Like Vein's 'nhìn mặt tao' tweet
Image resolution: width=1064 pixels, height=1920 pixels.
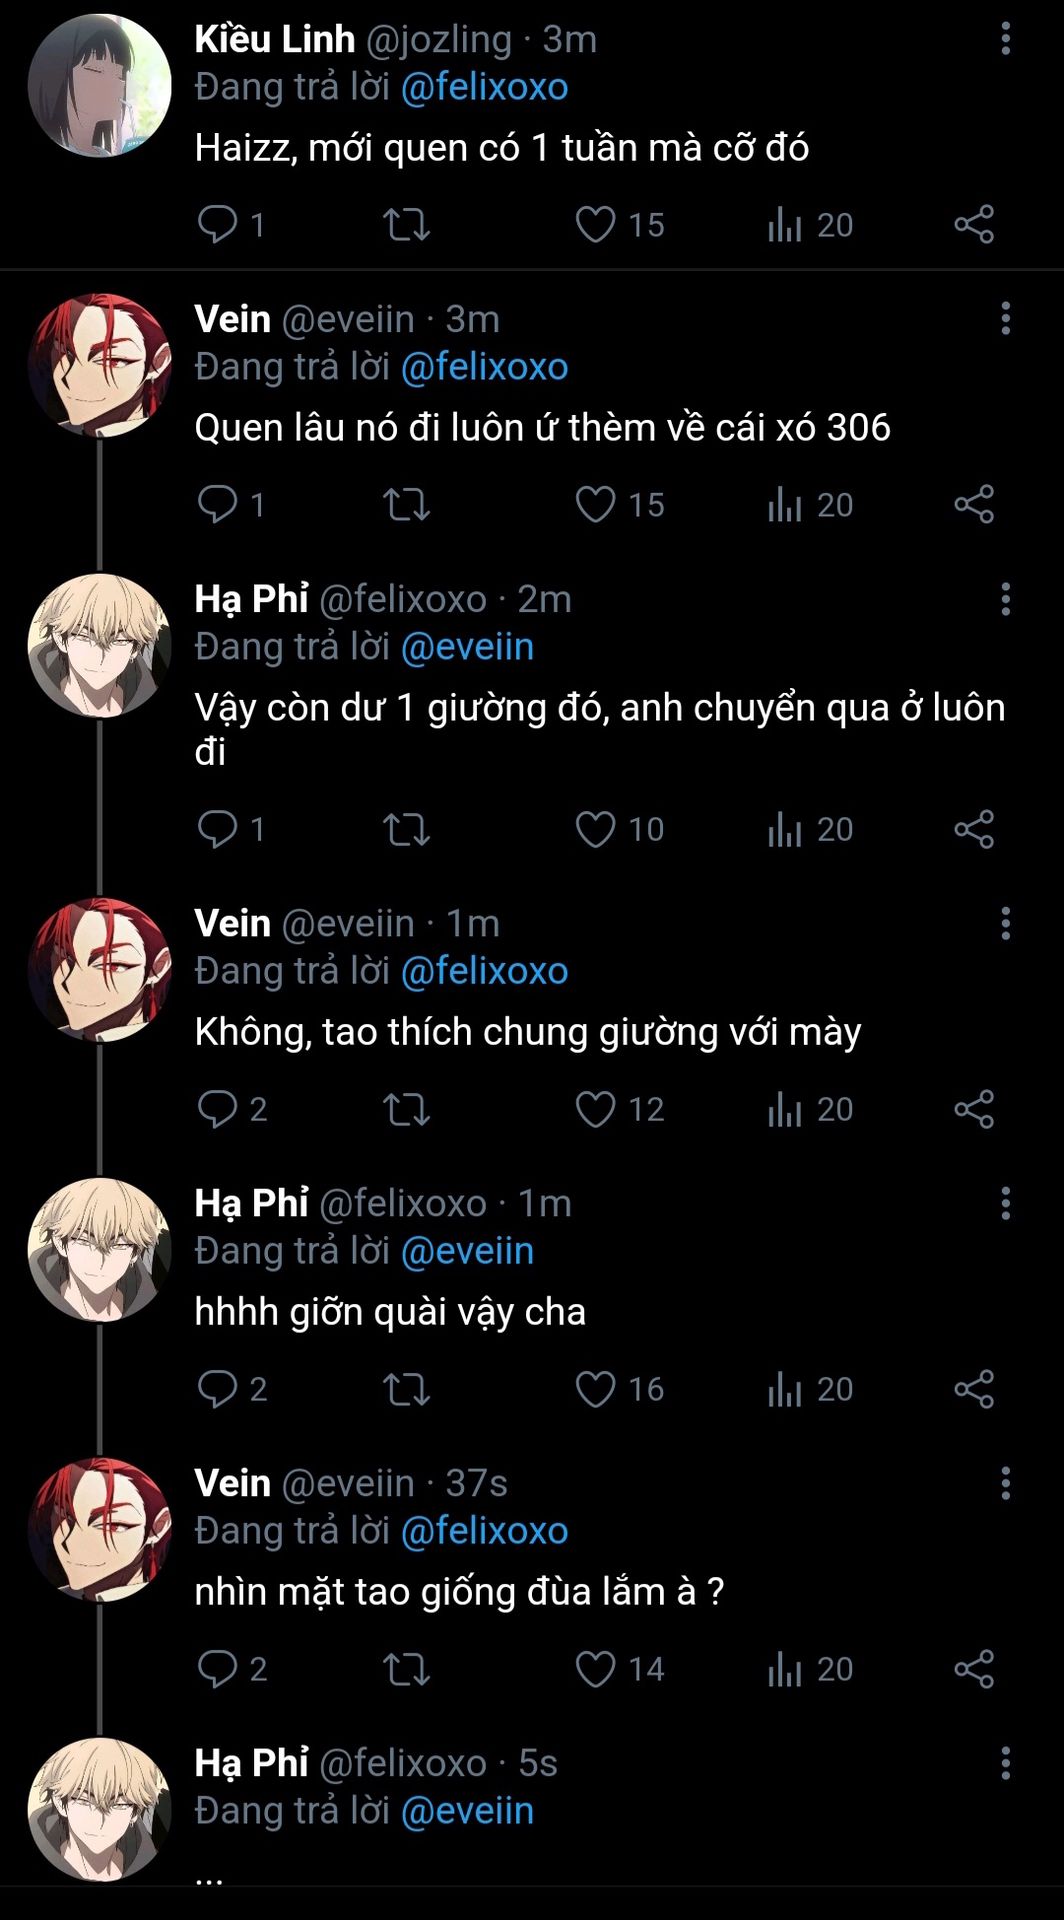point(596,1669)
